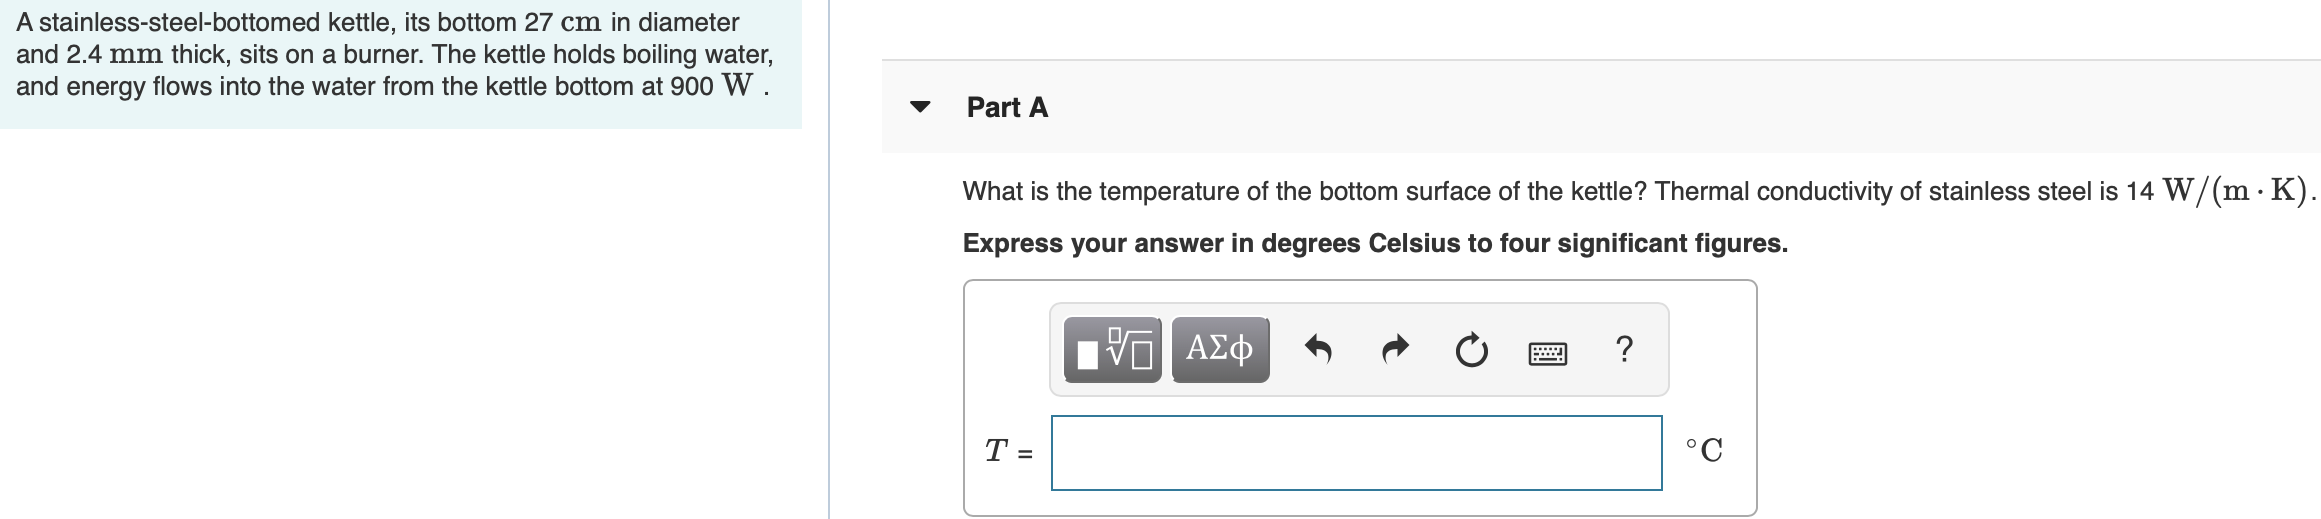
Task: Click the W/(m·K) conductivity unit
Action: [x=2235, y=190]
